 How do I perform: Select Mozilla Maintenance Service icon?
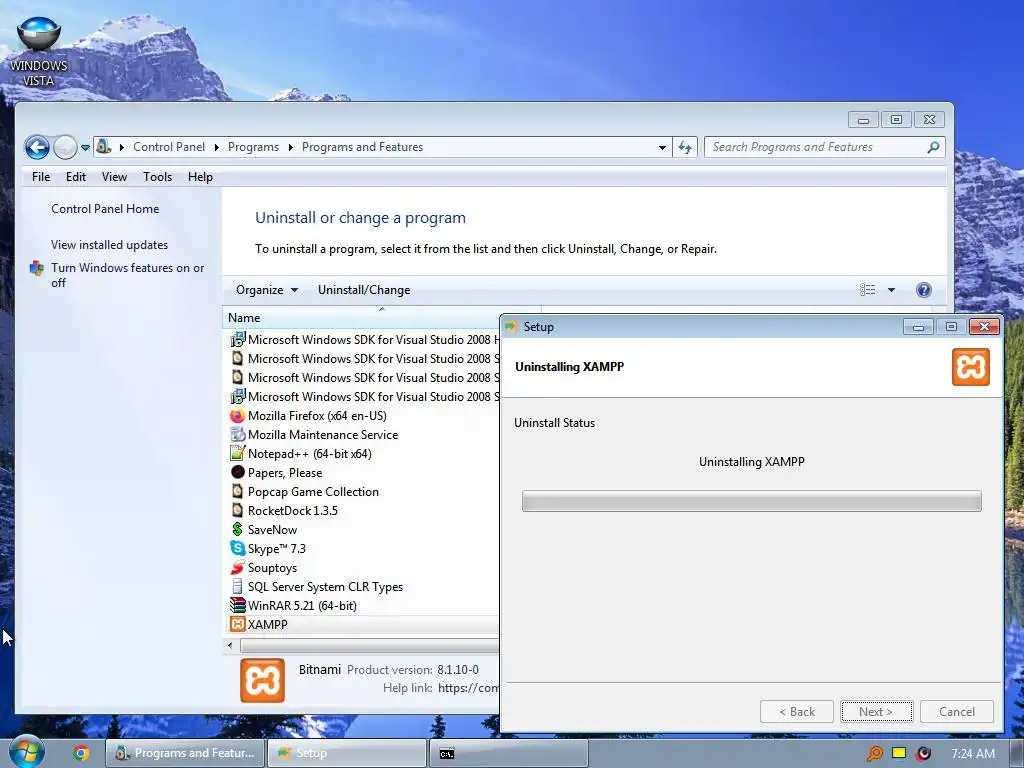point(238,435)
